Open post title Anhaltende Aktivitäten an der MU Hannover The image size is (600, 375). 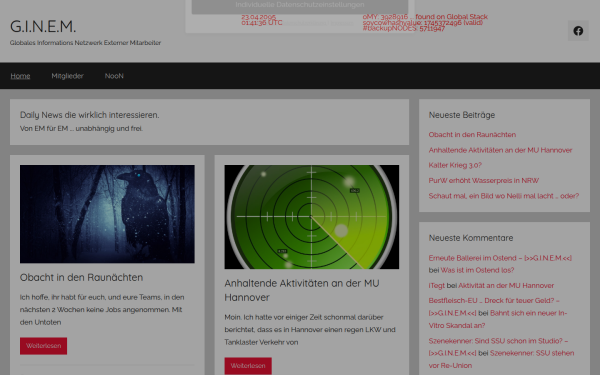tap(302, 290)
